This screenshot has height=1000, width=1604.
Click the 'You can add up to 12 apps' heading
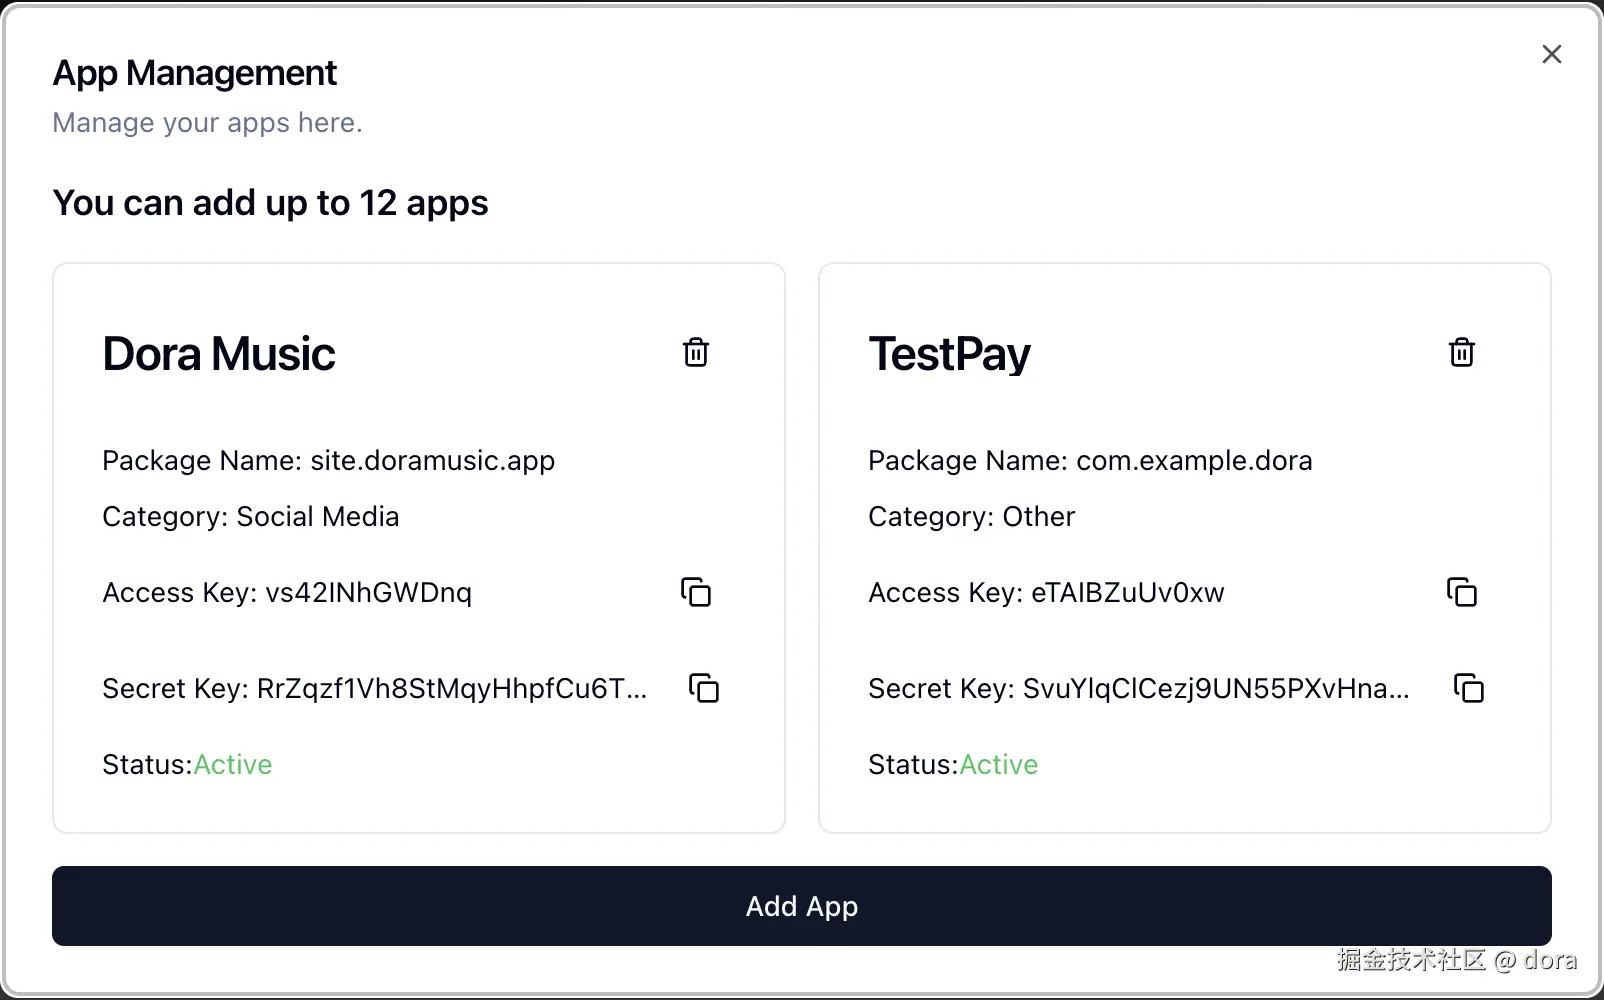[x=270, y=203]
